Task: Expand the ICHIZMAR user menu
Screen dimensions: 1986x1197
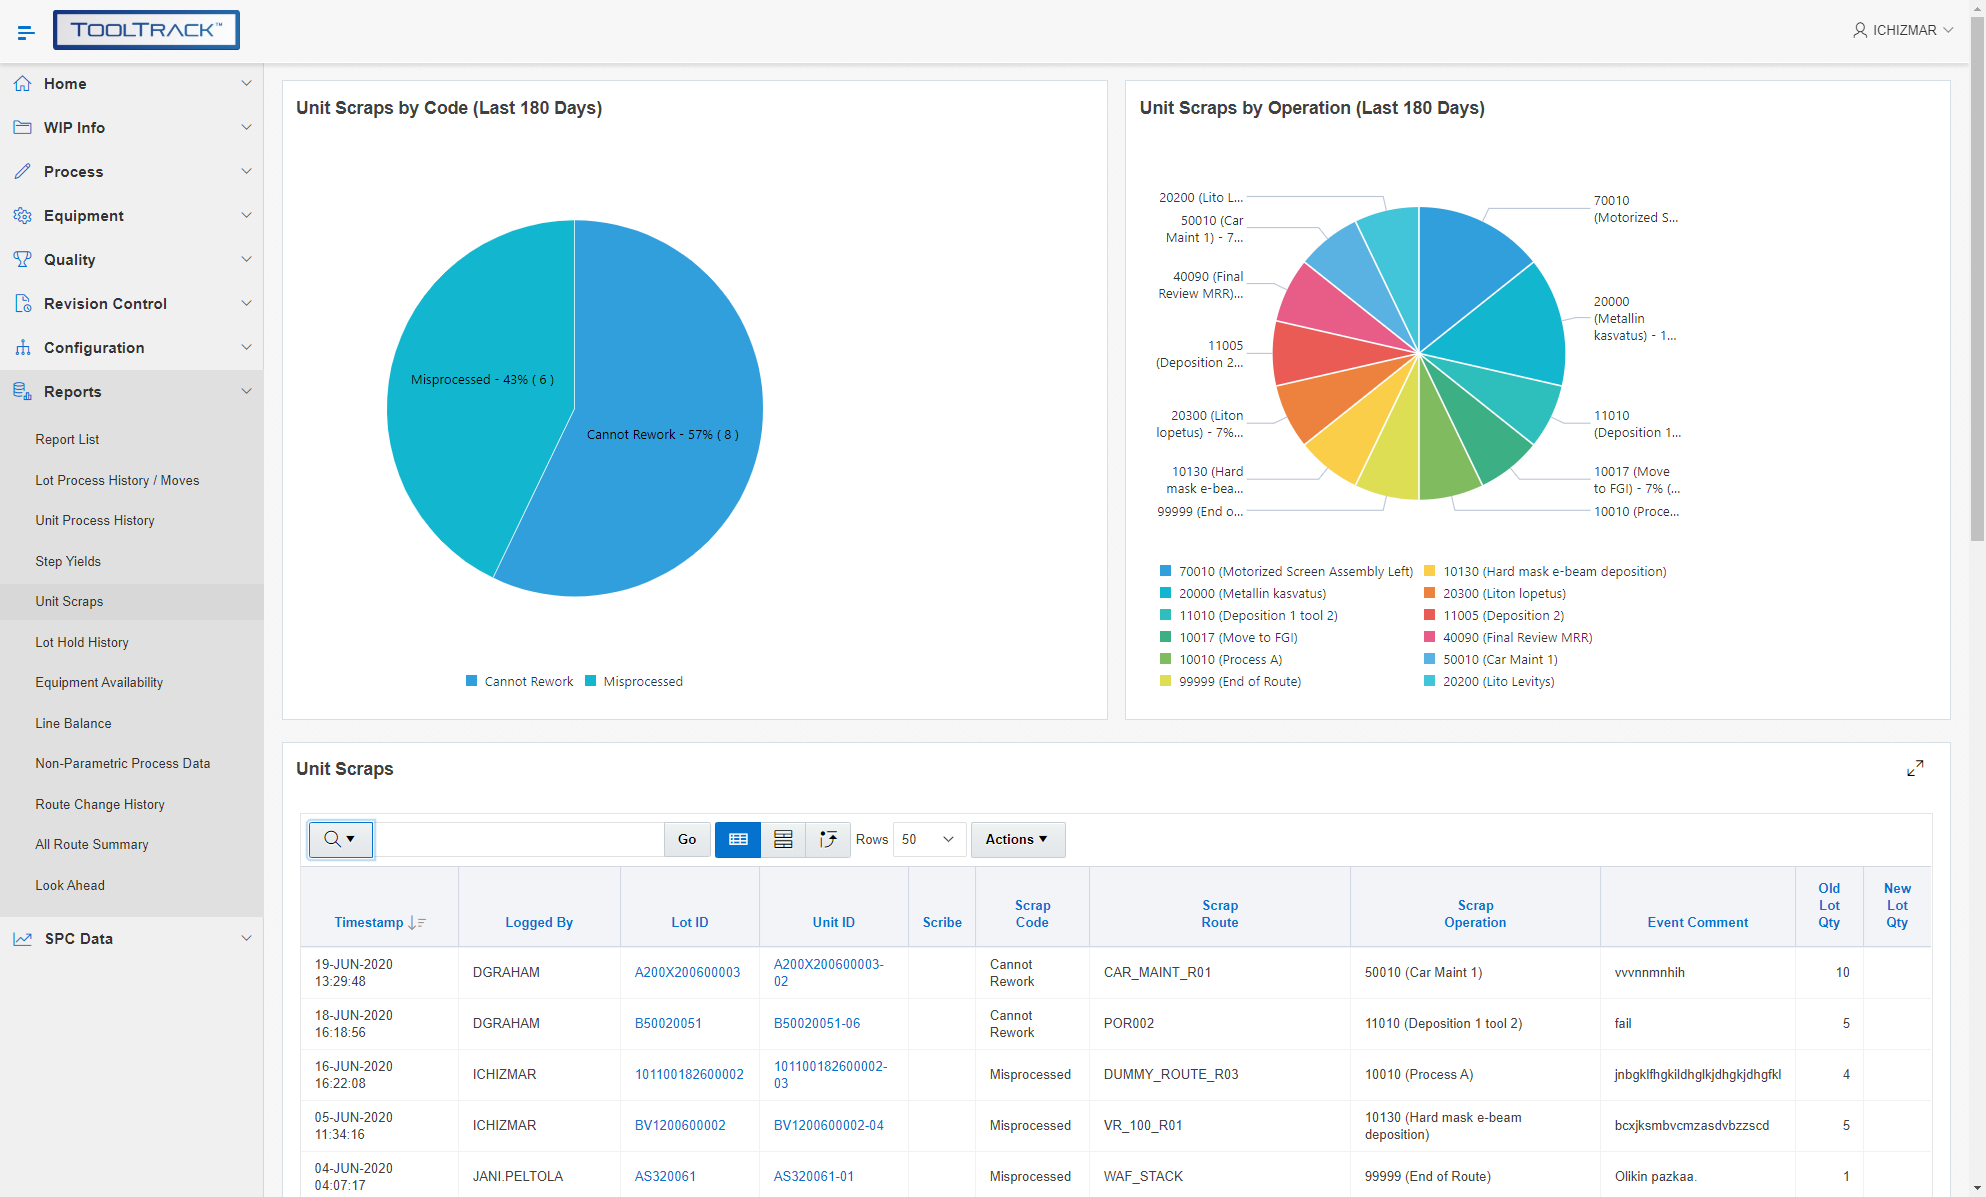Action: [1902, 30]
